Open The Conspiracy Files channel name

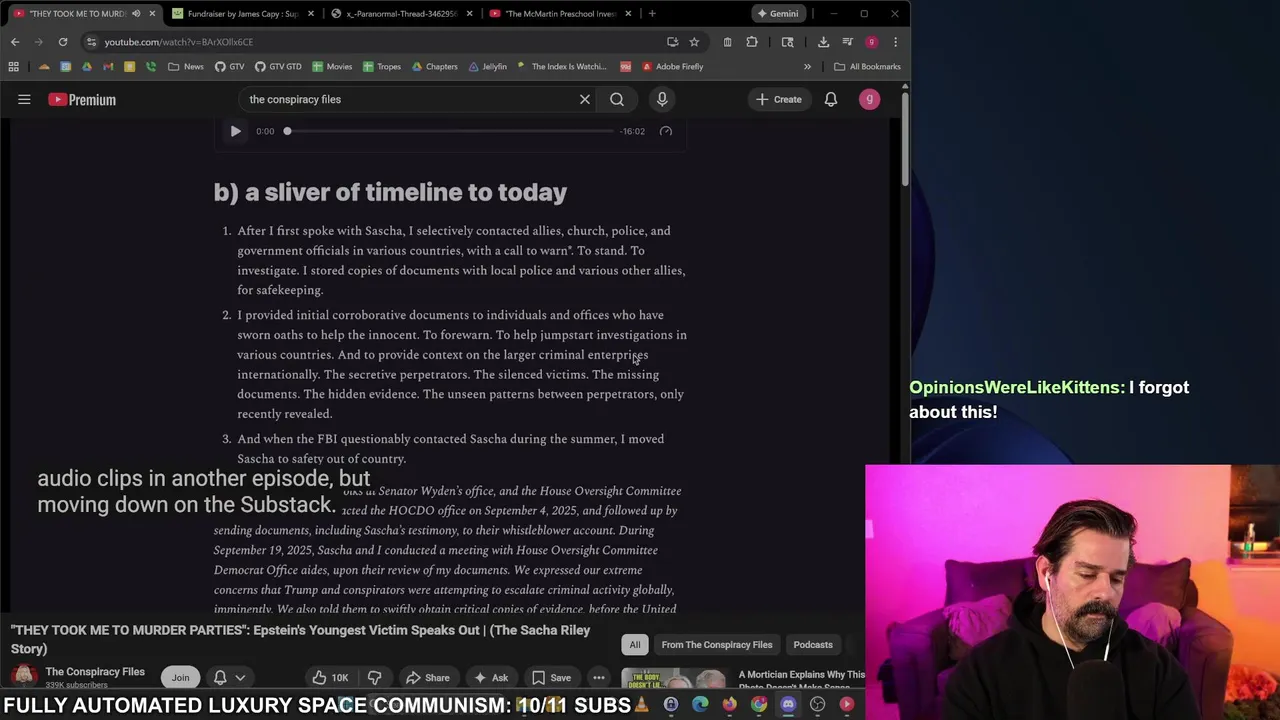(x=95, y=672)
